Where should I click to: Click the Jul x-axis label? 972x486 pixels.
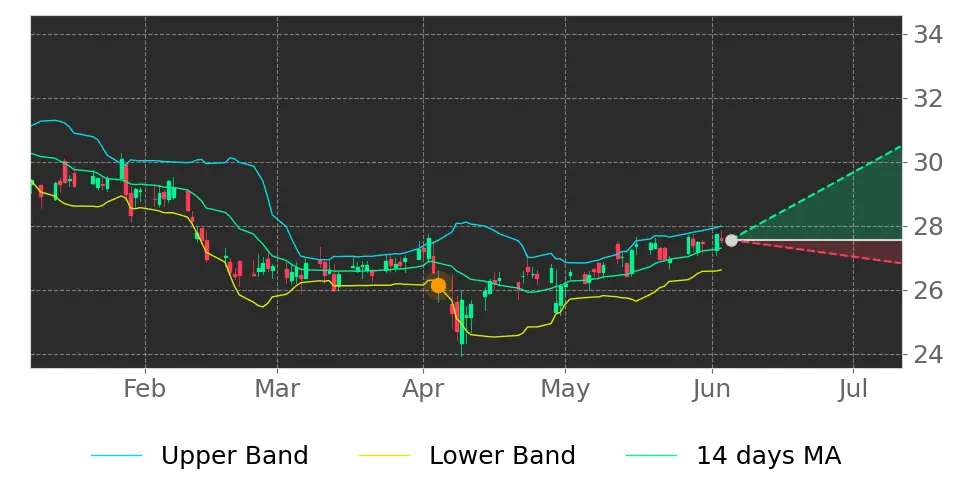(854, 389)
